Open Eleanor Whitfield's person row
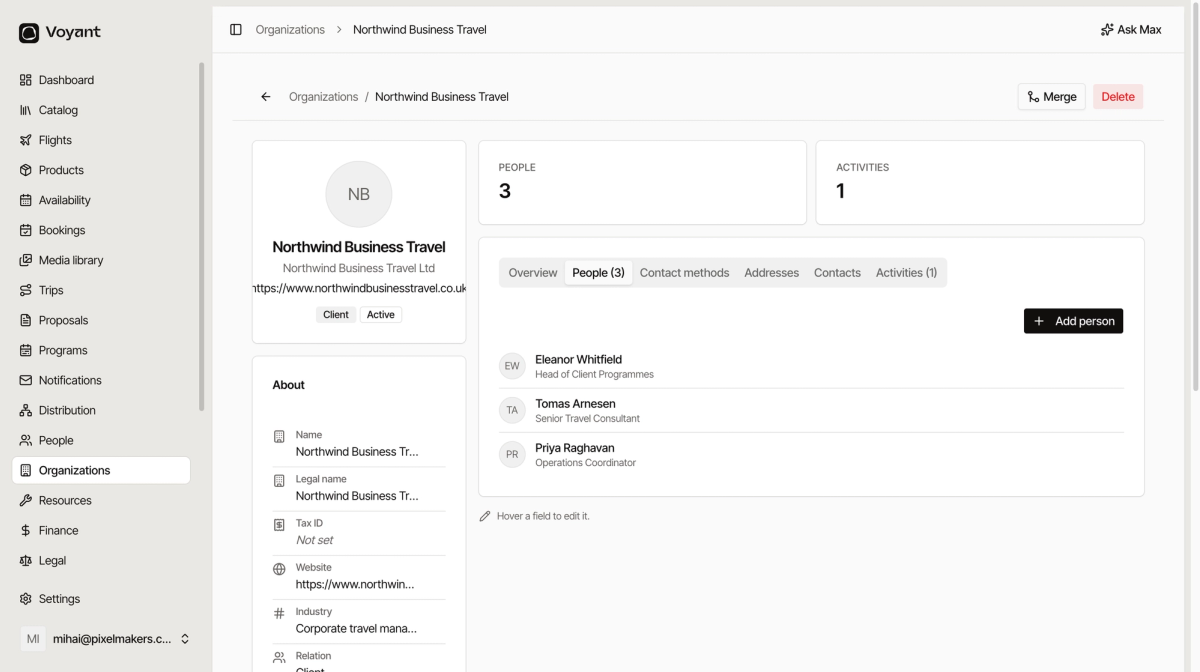 pyautogui.click(x=811, y=366)
